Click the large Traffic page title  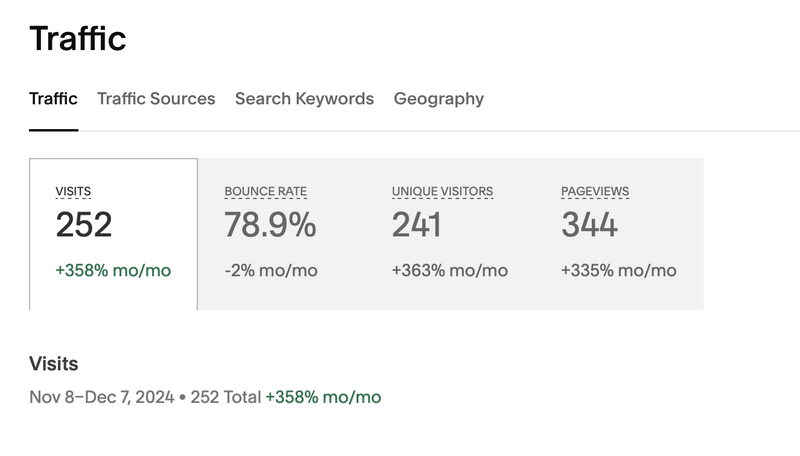coord(78,38)
